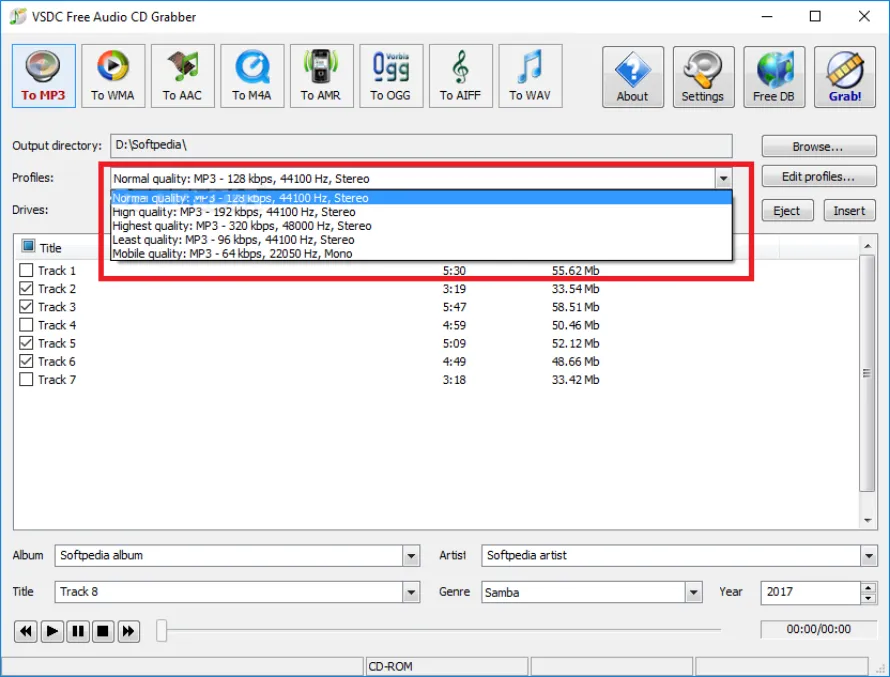Image resolution: width=890 pixels, height=677 pixels.
Task: Choose Mobile quality 64 kbps Mono profile
Action: coord(421,254)
